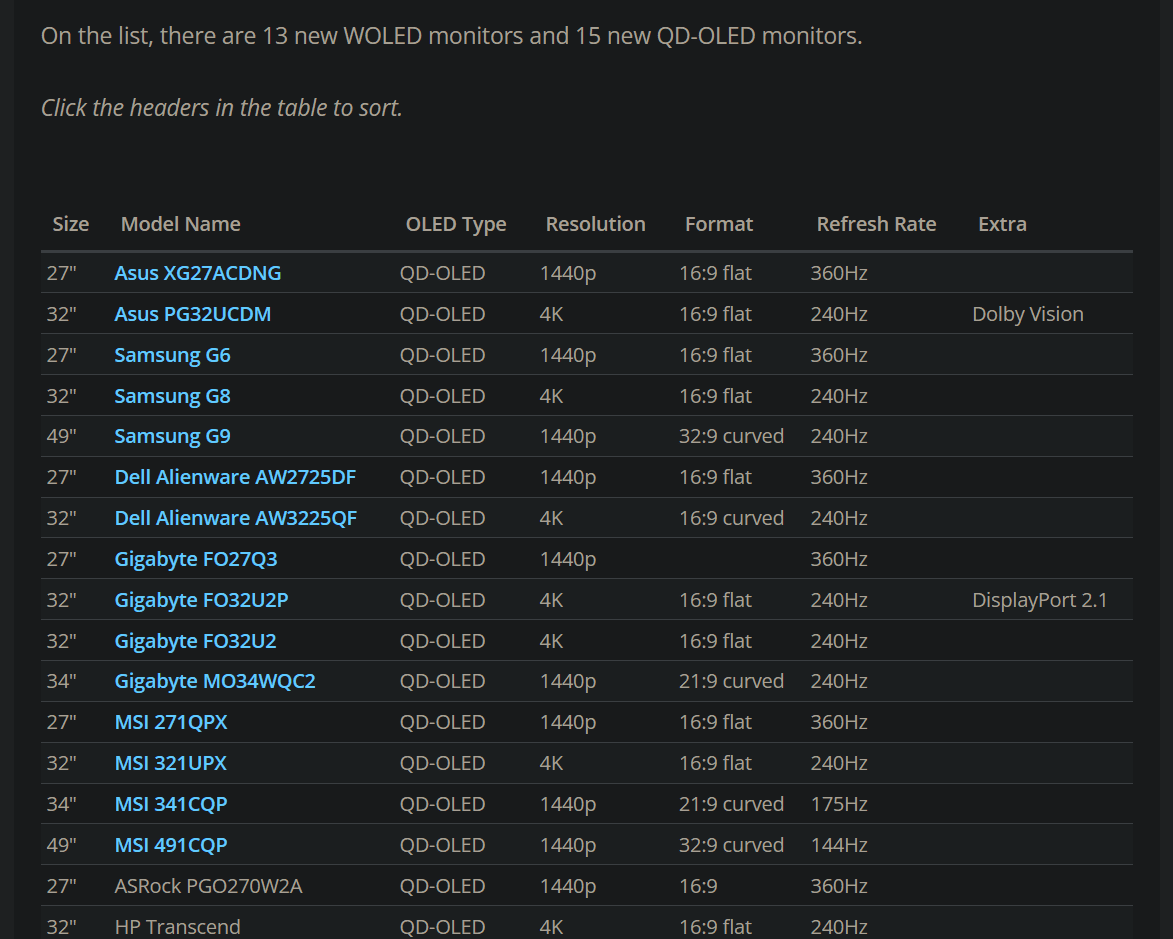Open the Samsung G9 link
The width and height of the screenshot is (1173, 939).
click(x=172, y=436)
